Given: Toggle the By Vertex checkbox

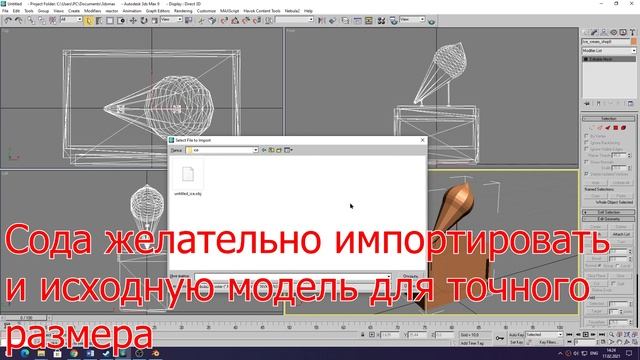Looking at the screenshot, I should pyautogui.click(x=587, y=136).
